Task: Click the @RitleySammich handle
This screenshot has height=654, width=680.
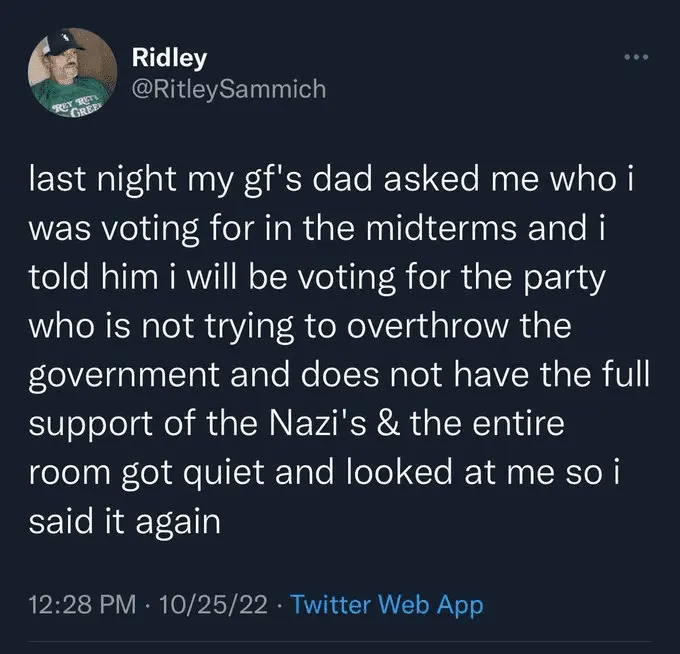Action: click(229, 89)
